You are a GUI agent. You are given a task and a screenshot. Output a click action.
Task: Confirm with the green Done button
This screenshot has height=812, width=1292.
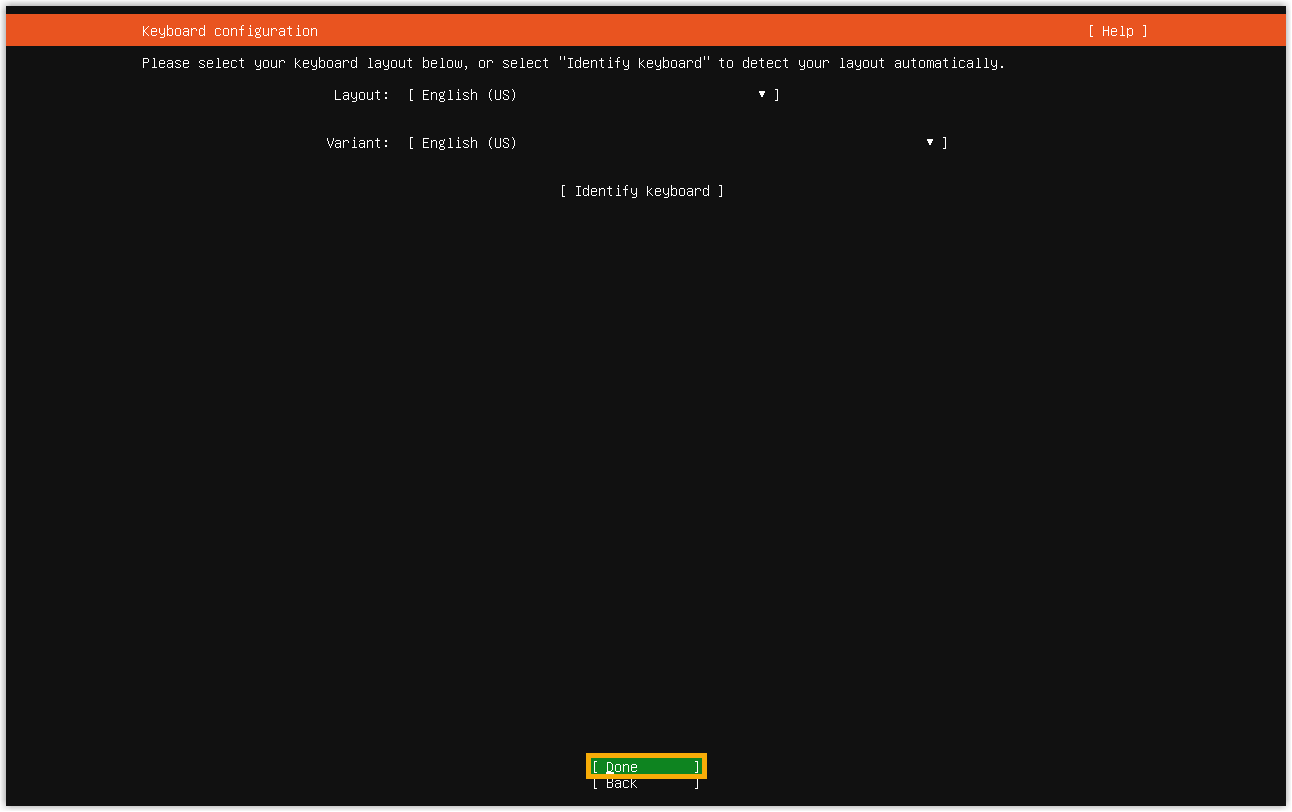click(645, 767)
